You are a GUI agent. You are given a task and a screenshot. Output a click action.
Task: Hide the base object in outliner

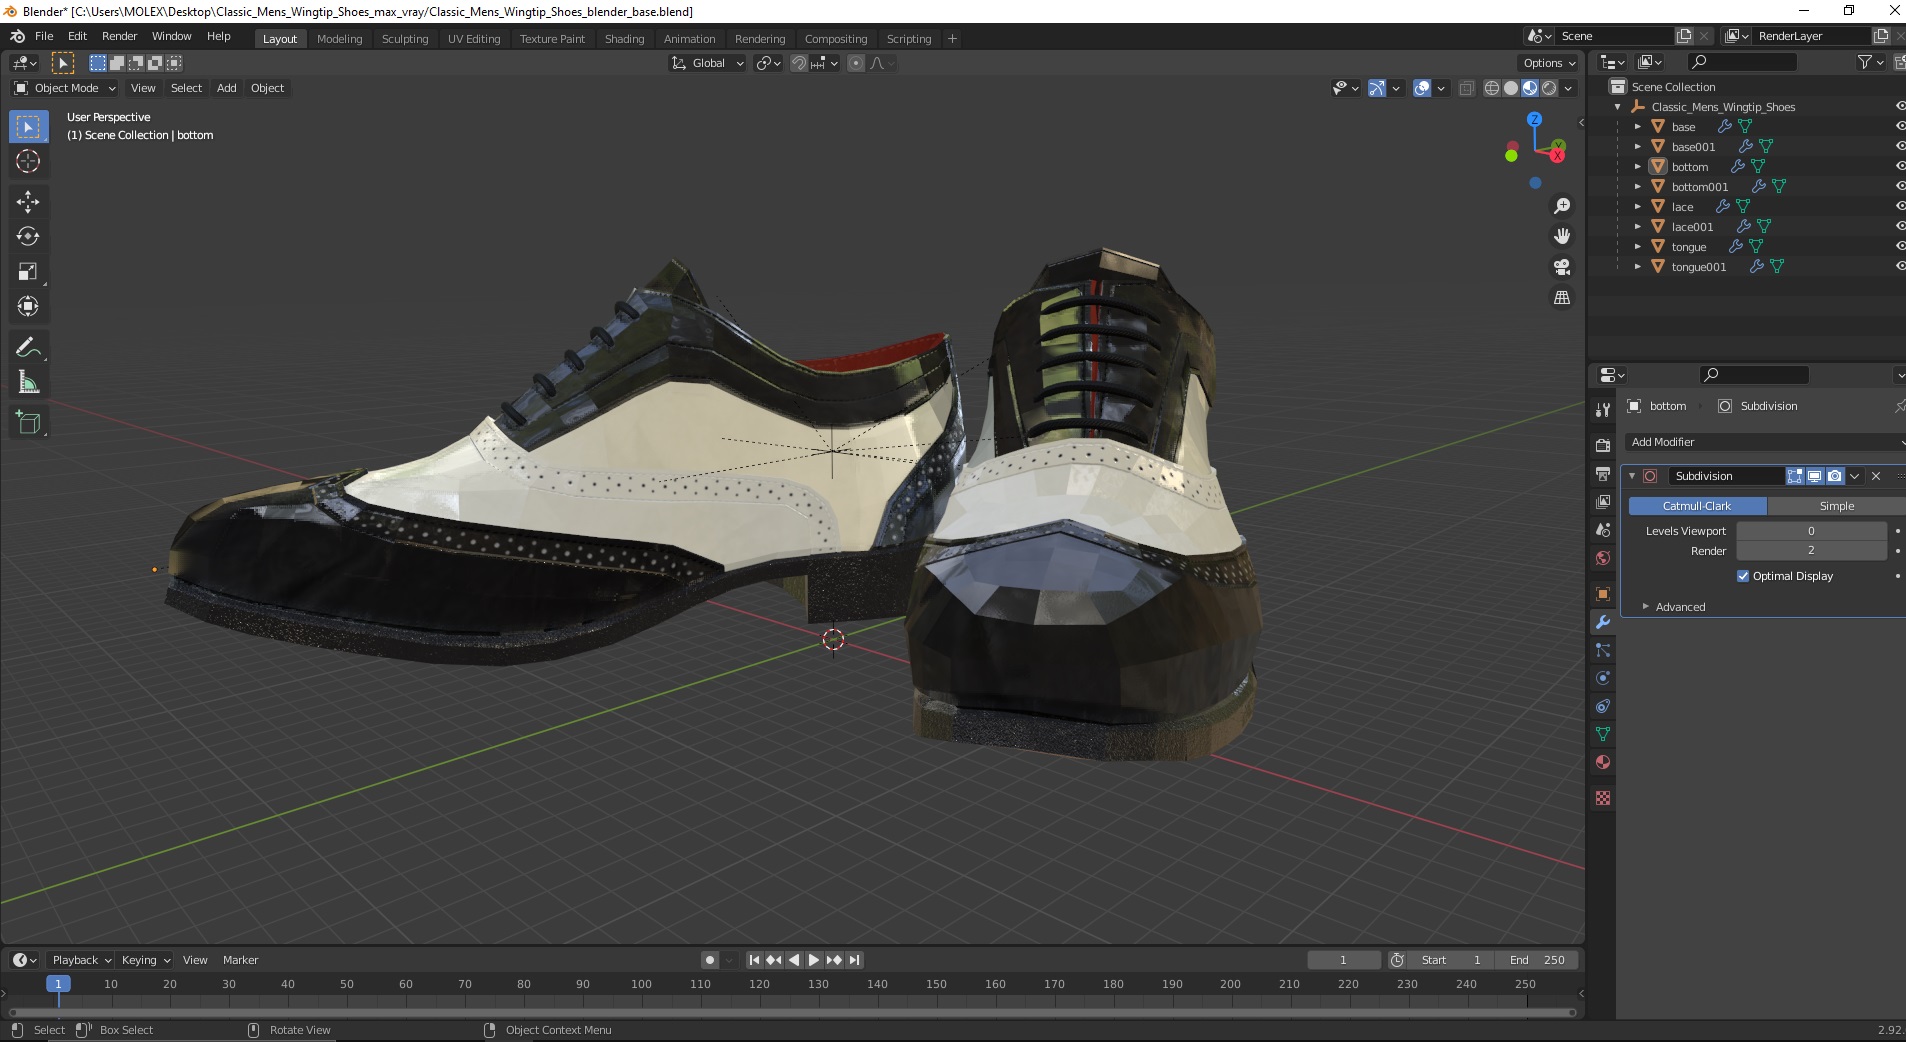(1899, 127)
